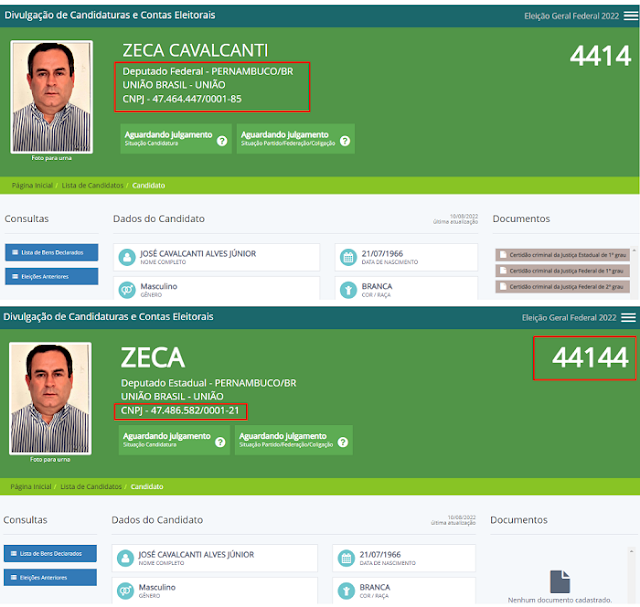
Task: Click cor/raça icon beside BRANCA, lower page
Action: tap(346, 591)
